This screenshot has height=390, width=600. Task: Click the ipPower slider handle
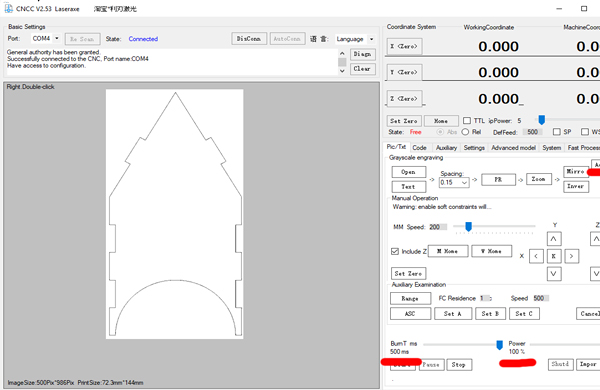click(x=541, y=120)
